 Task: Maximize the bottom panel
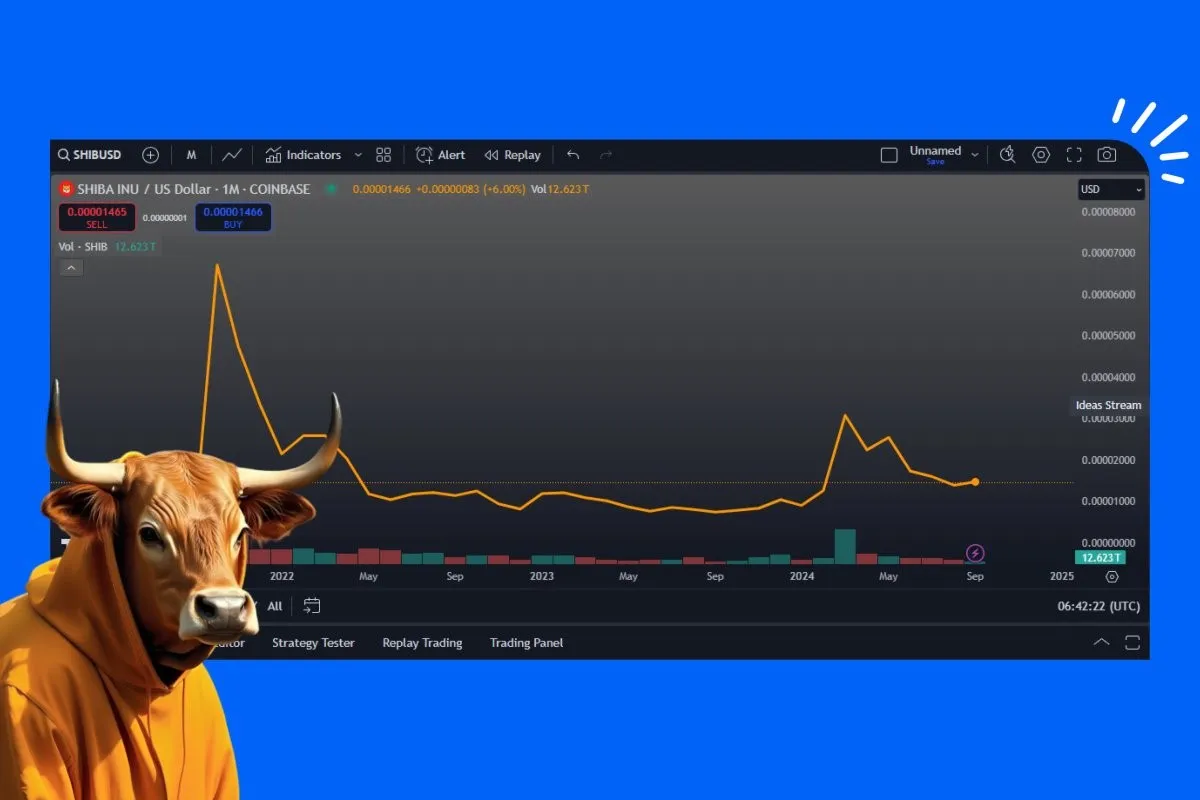[1132, 642]
